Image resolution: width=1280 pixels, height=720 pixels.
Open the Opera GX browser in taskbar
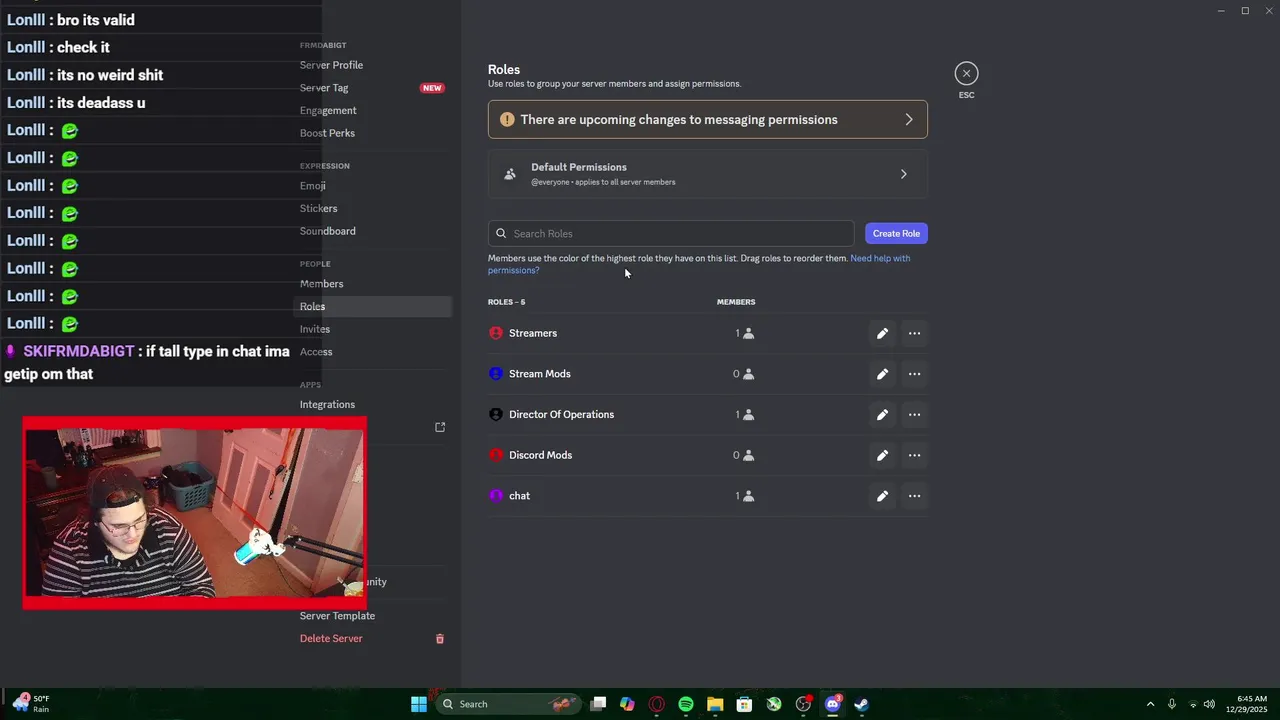(657, 704)
